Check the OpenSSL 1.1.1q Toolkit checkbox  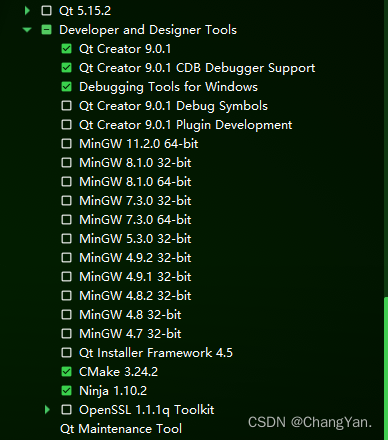coord(66,410)
